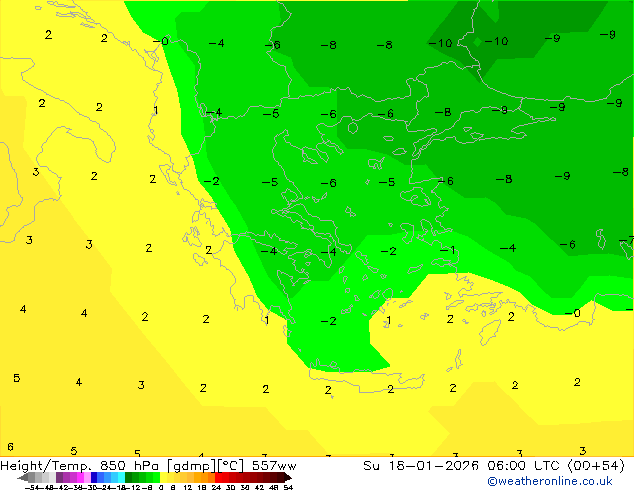Click the 0 legend scale label
The width and height of the screenshot is (634, 490).
point(161,488)
